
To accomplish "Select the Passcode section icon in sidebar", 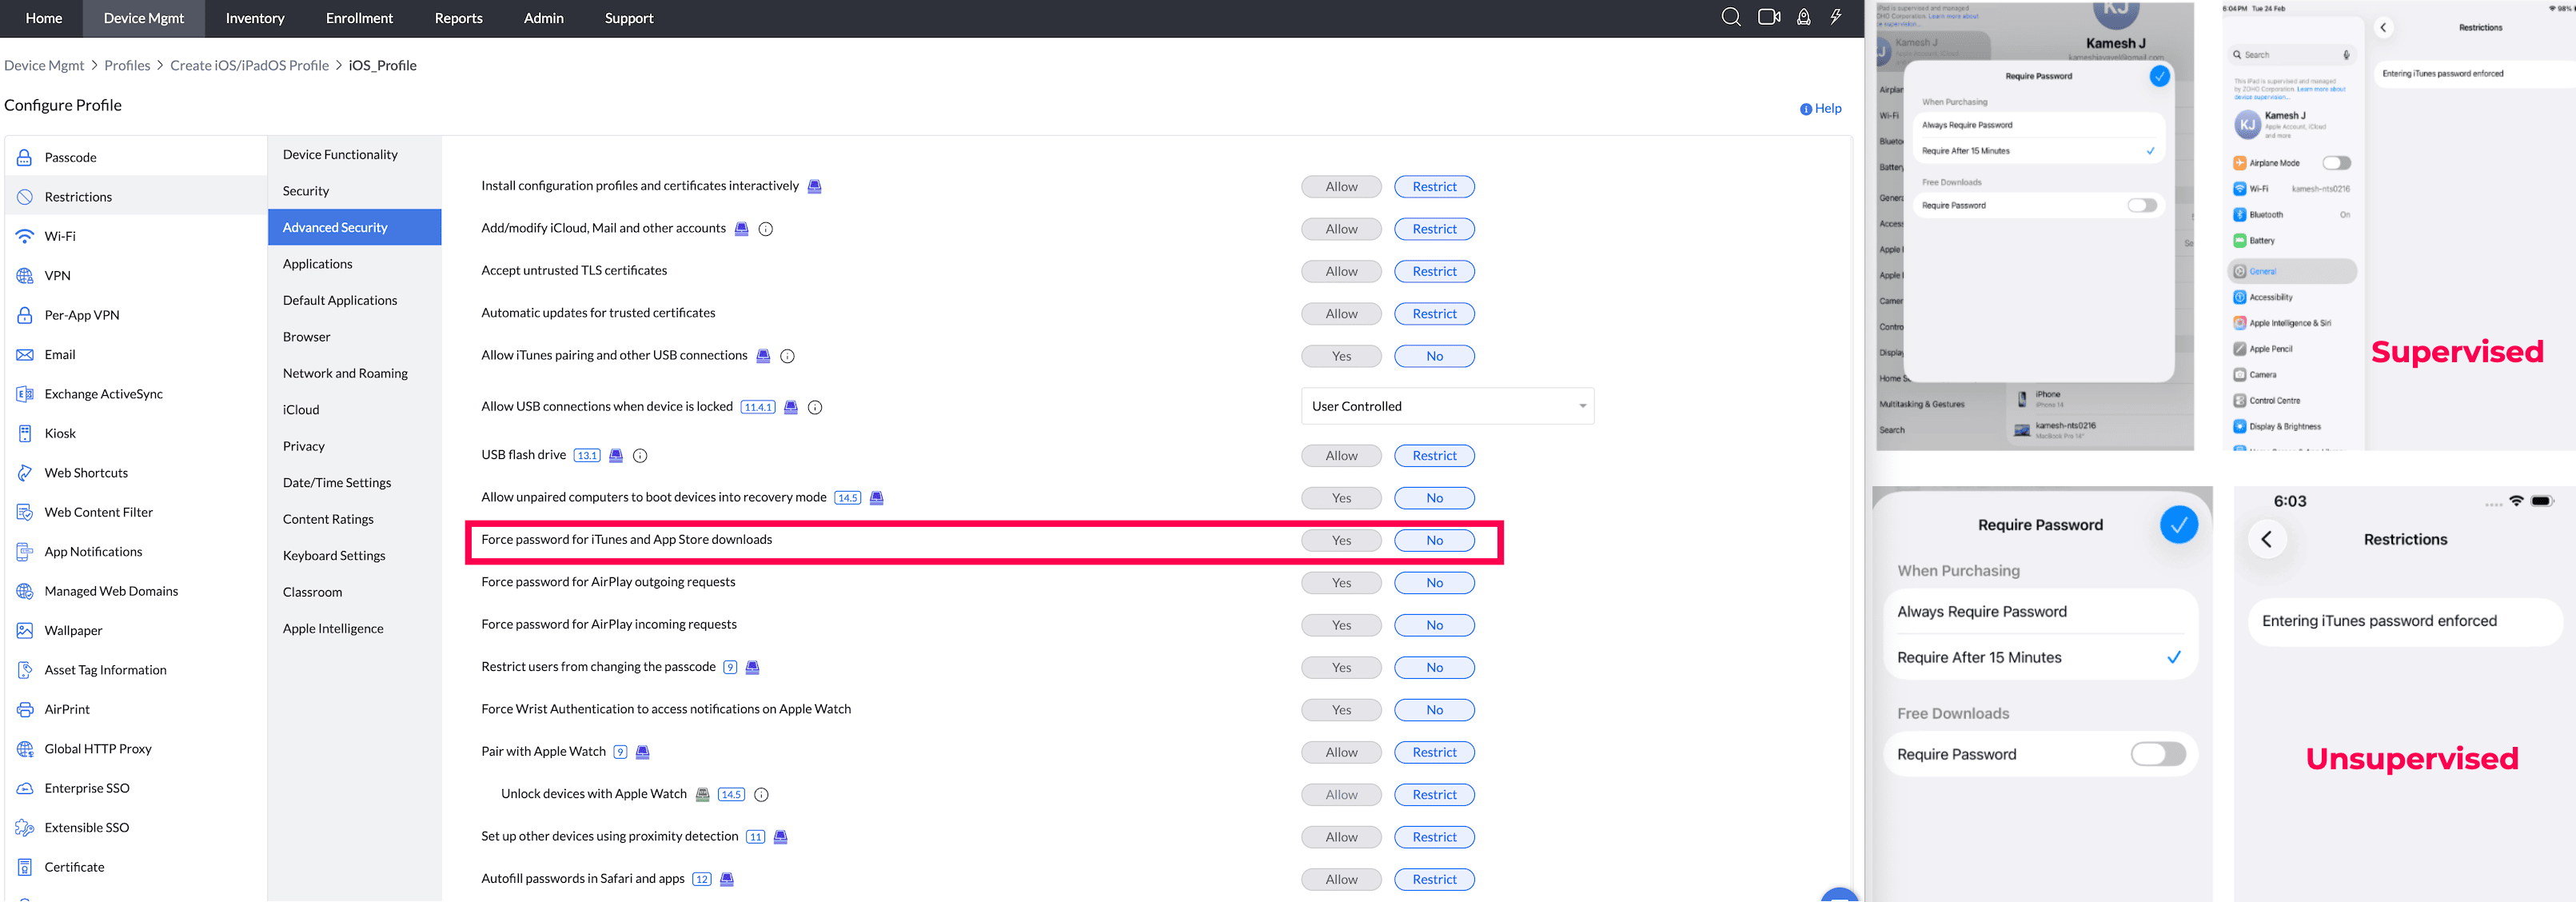I will (23, 157).
